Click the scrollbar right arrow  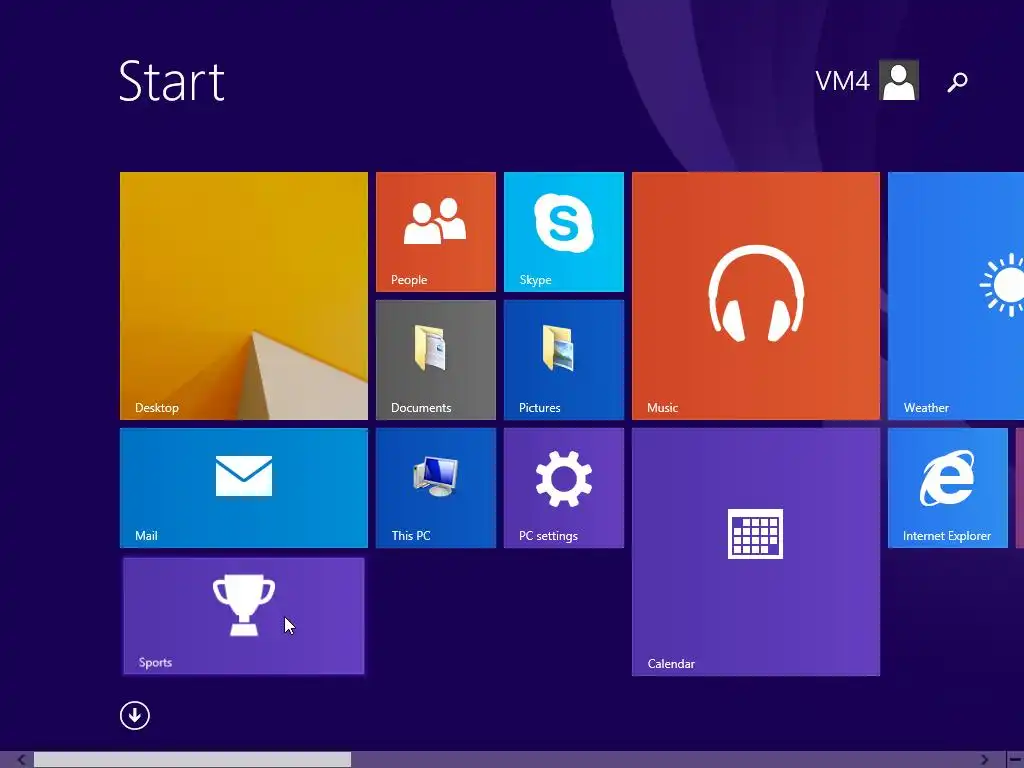(x=984, y=760)
